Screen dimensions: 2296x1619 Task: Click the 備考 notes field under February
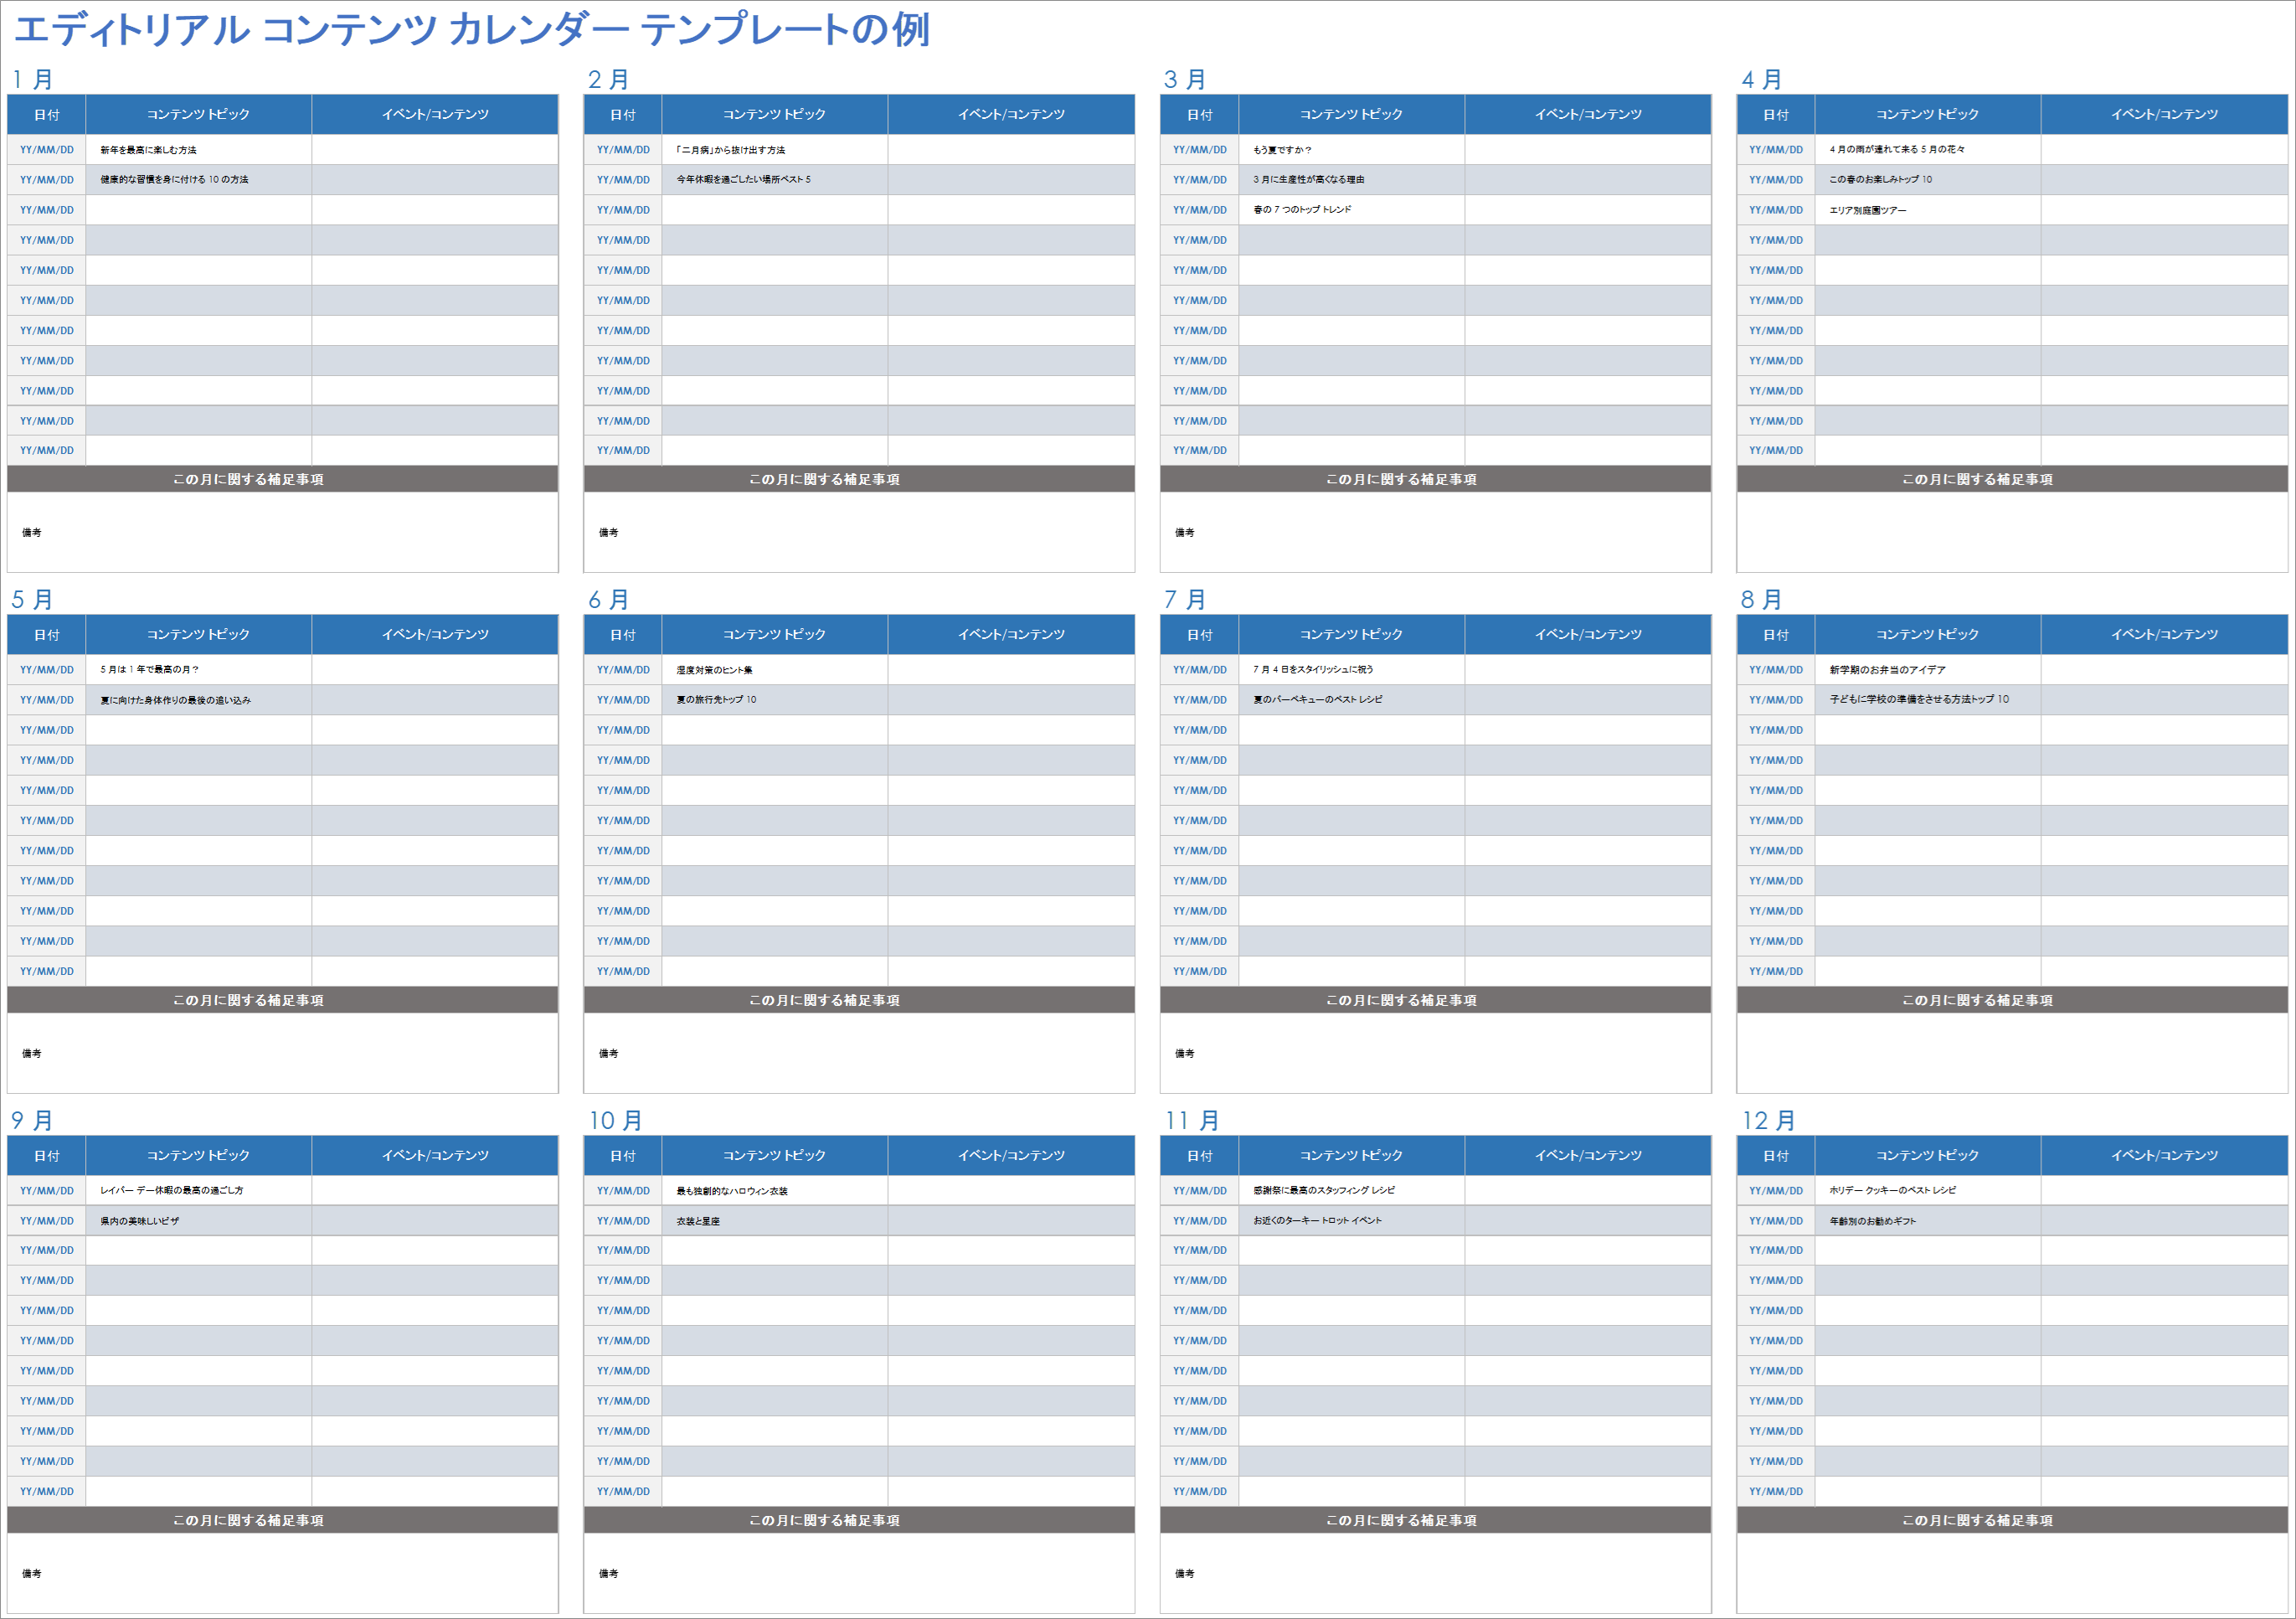(609, 532)
